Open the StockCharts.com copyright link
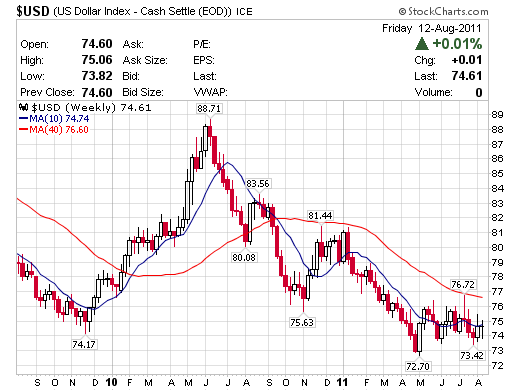This screenshot has width=520, height=391. [444, 12]
